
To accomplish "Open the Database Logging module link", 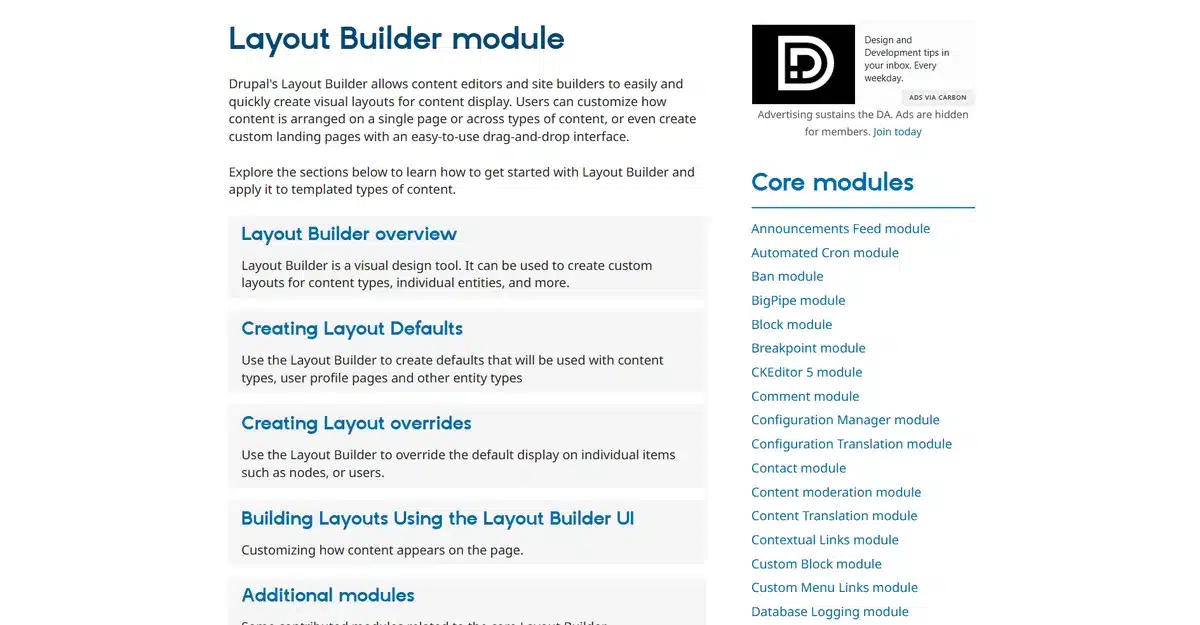I will [x=830, y=612].
